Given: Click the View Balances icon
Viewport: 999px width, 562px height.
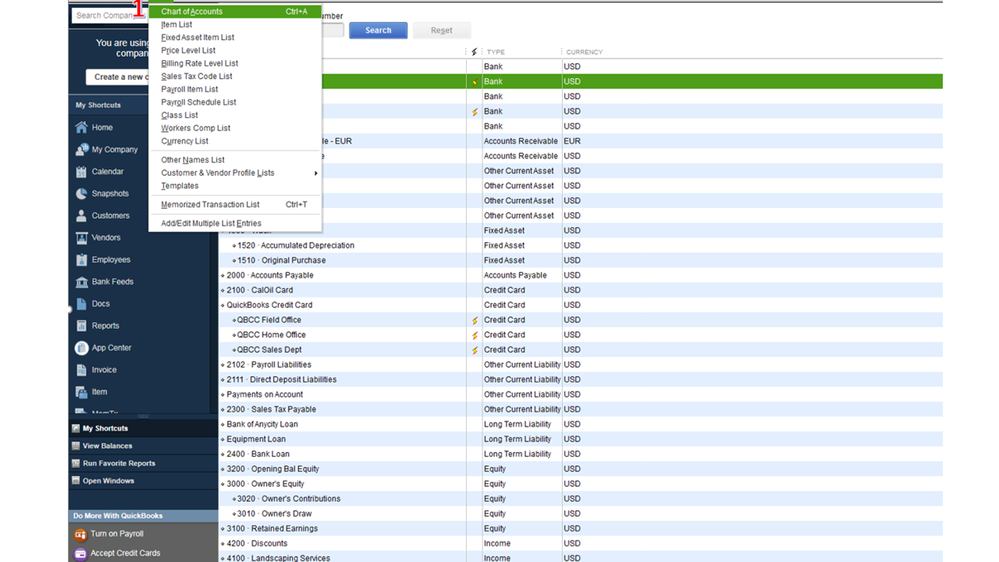Looking at the screenshot, I should click(x=76, y=446).
